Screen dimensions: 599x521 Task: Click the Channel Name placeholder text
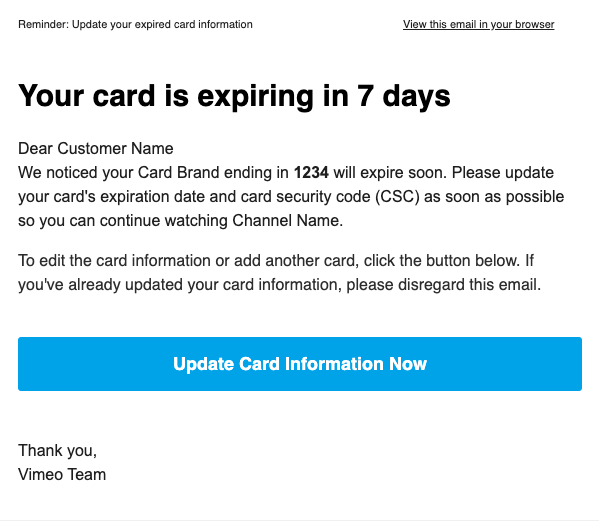(x=287, y=220)
